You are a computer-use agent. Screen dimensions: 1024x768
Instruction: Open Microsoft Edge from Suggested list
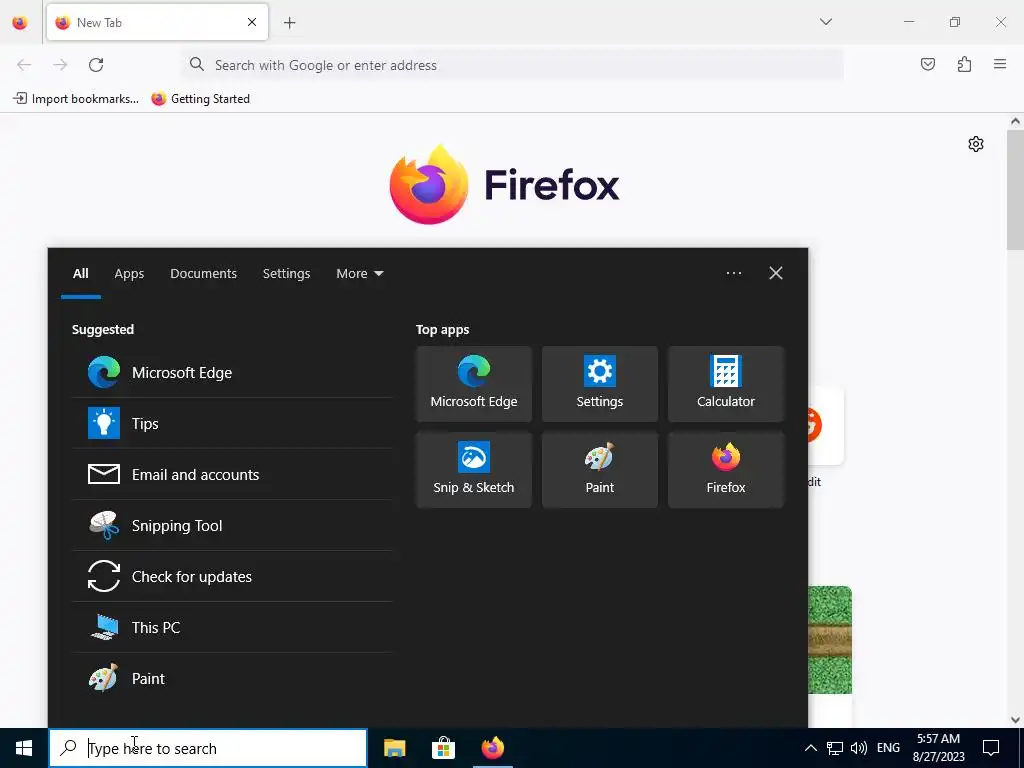click(x=232, y=372)
